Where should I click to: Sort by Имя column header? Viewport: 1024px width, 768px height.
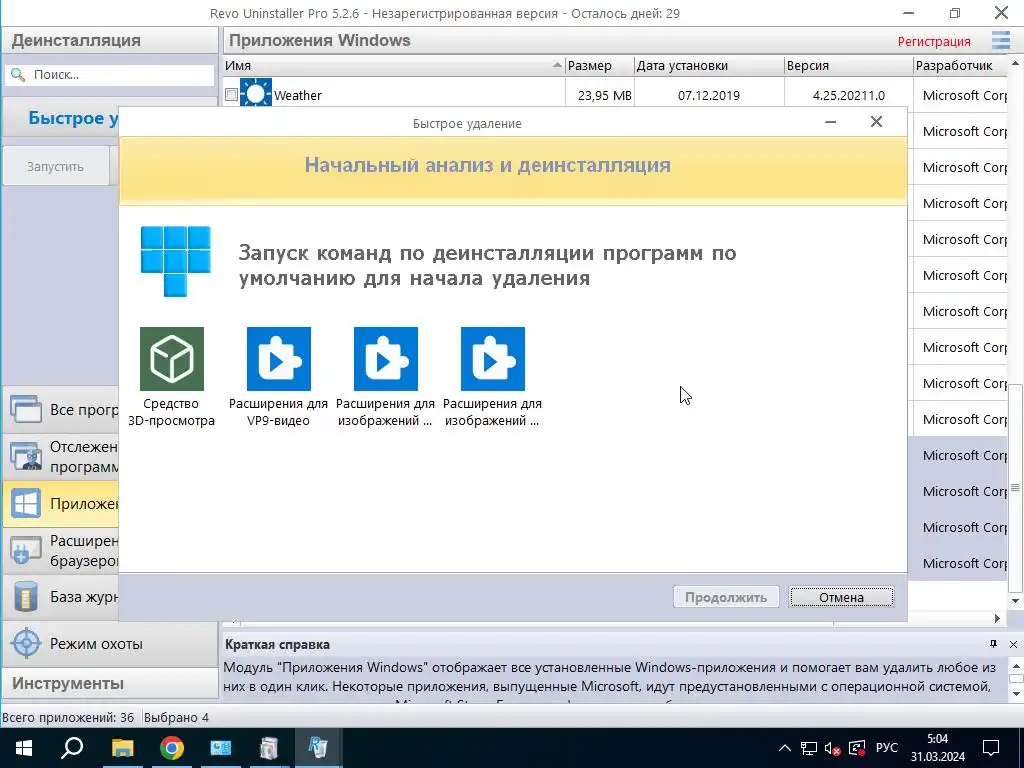394,65
